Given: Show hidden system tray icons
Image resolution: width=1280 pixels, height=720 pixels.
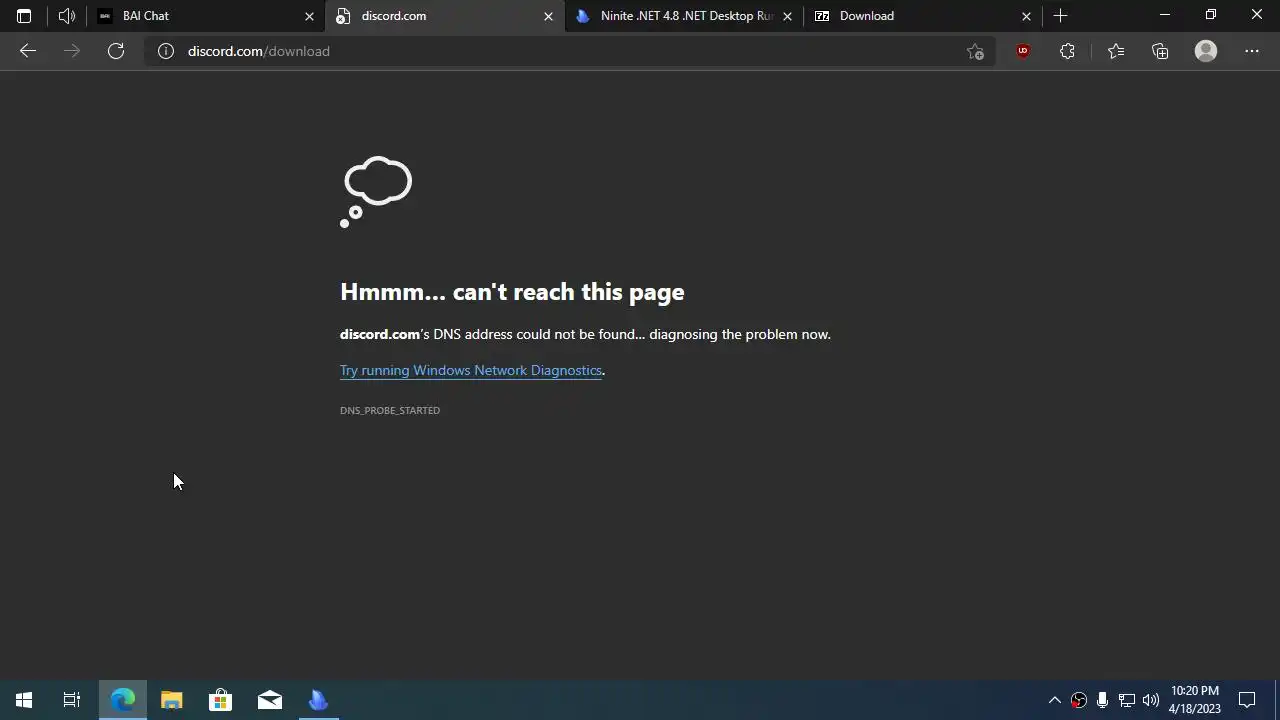Looking at the screenshot, I should (x=1054, y=700).
